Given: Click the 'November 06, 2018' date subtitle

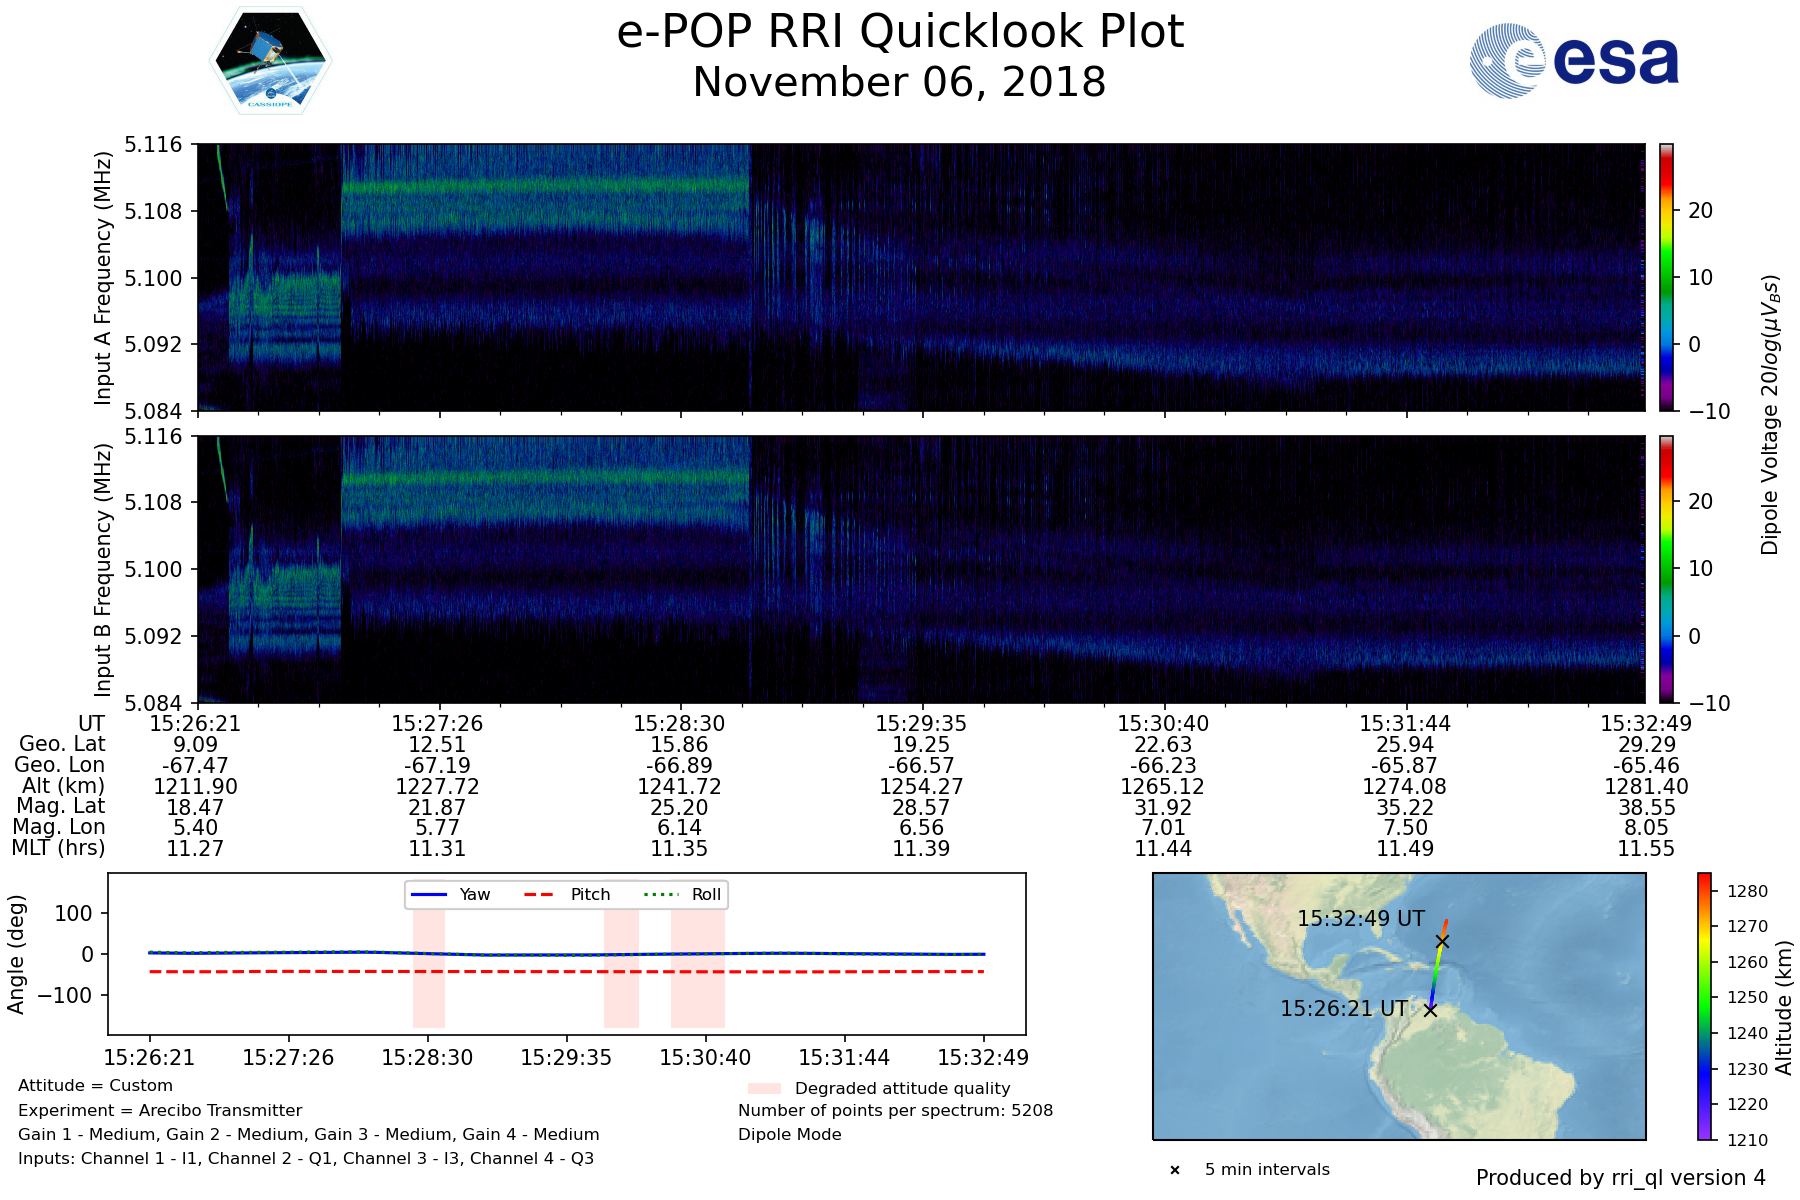Looking at the screenshot, I should [x=900, y=82].
